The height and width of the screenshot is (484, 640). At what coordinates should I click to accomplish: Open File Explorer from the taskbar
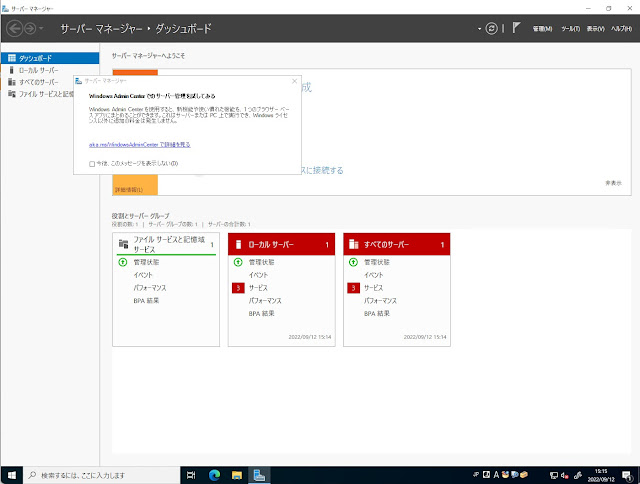(237, 475)
